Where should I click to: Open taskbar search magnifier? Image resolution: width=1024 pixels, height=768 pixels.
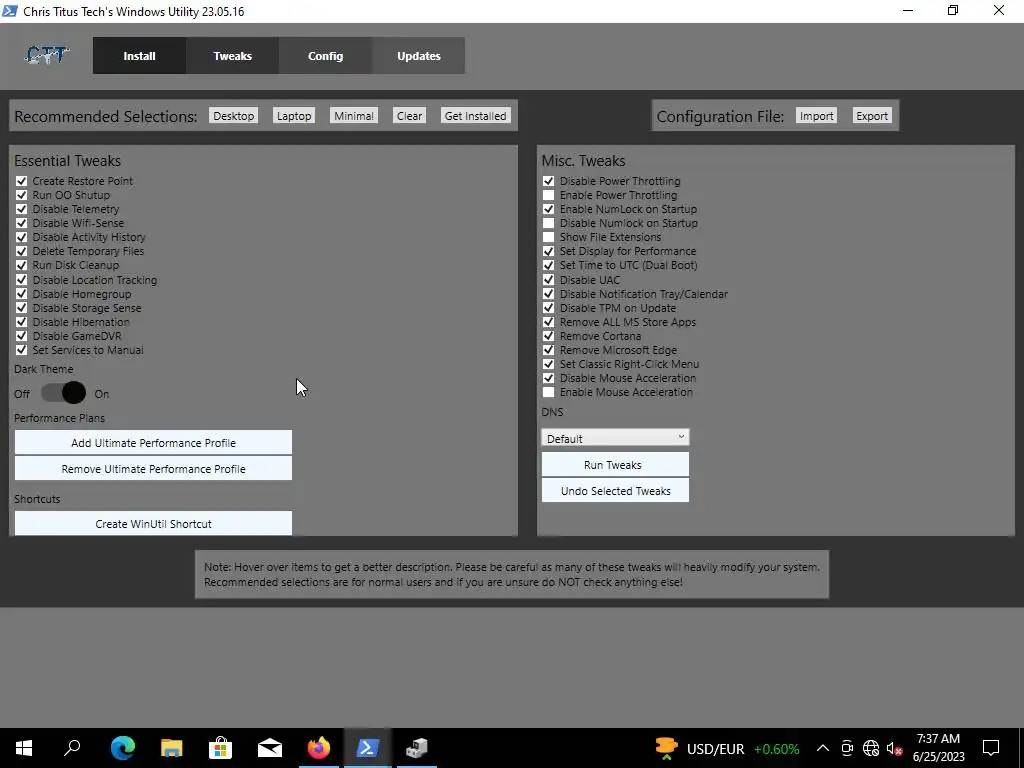pyautogui.click(x=72, y=748)
